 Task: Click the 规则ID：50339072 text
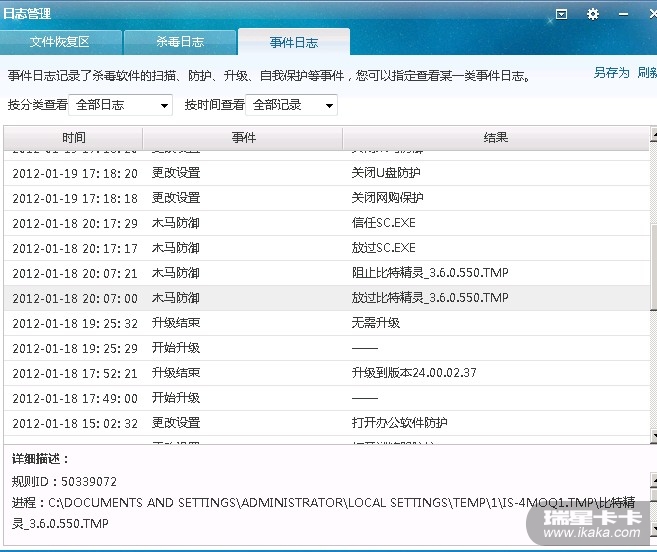64,482
